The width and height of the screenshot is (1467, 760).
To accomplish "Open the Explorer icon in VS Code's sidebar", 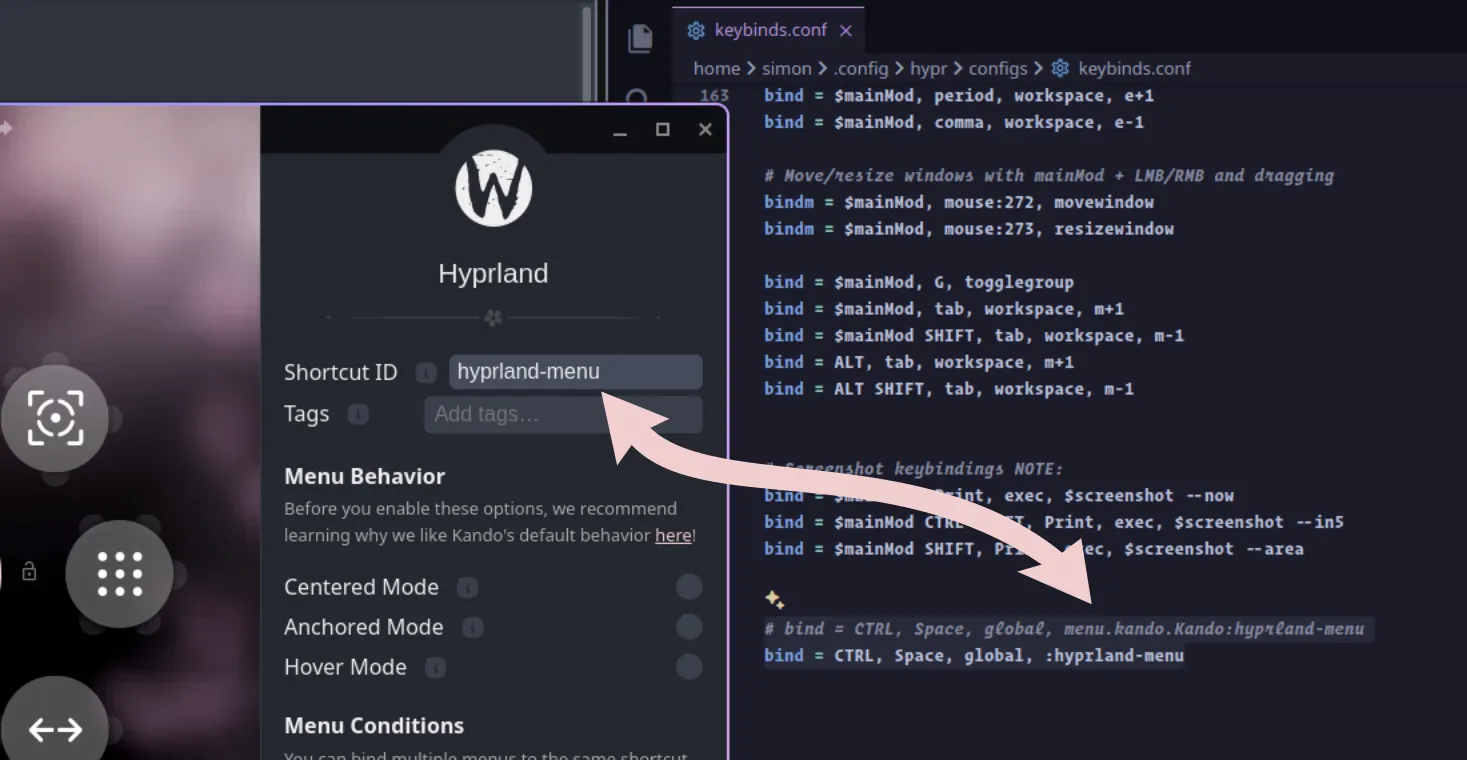I will pos(640,36).
